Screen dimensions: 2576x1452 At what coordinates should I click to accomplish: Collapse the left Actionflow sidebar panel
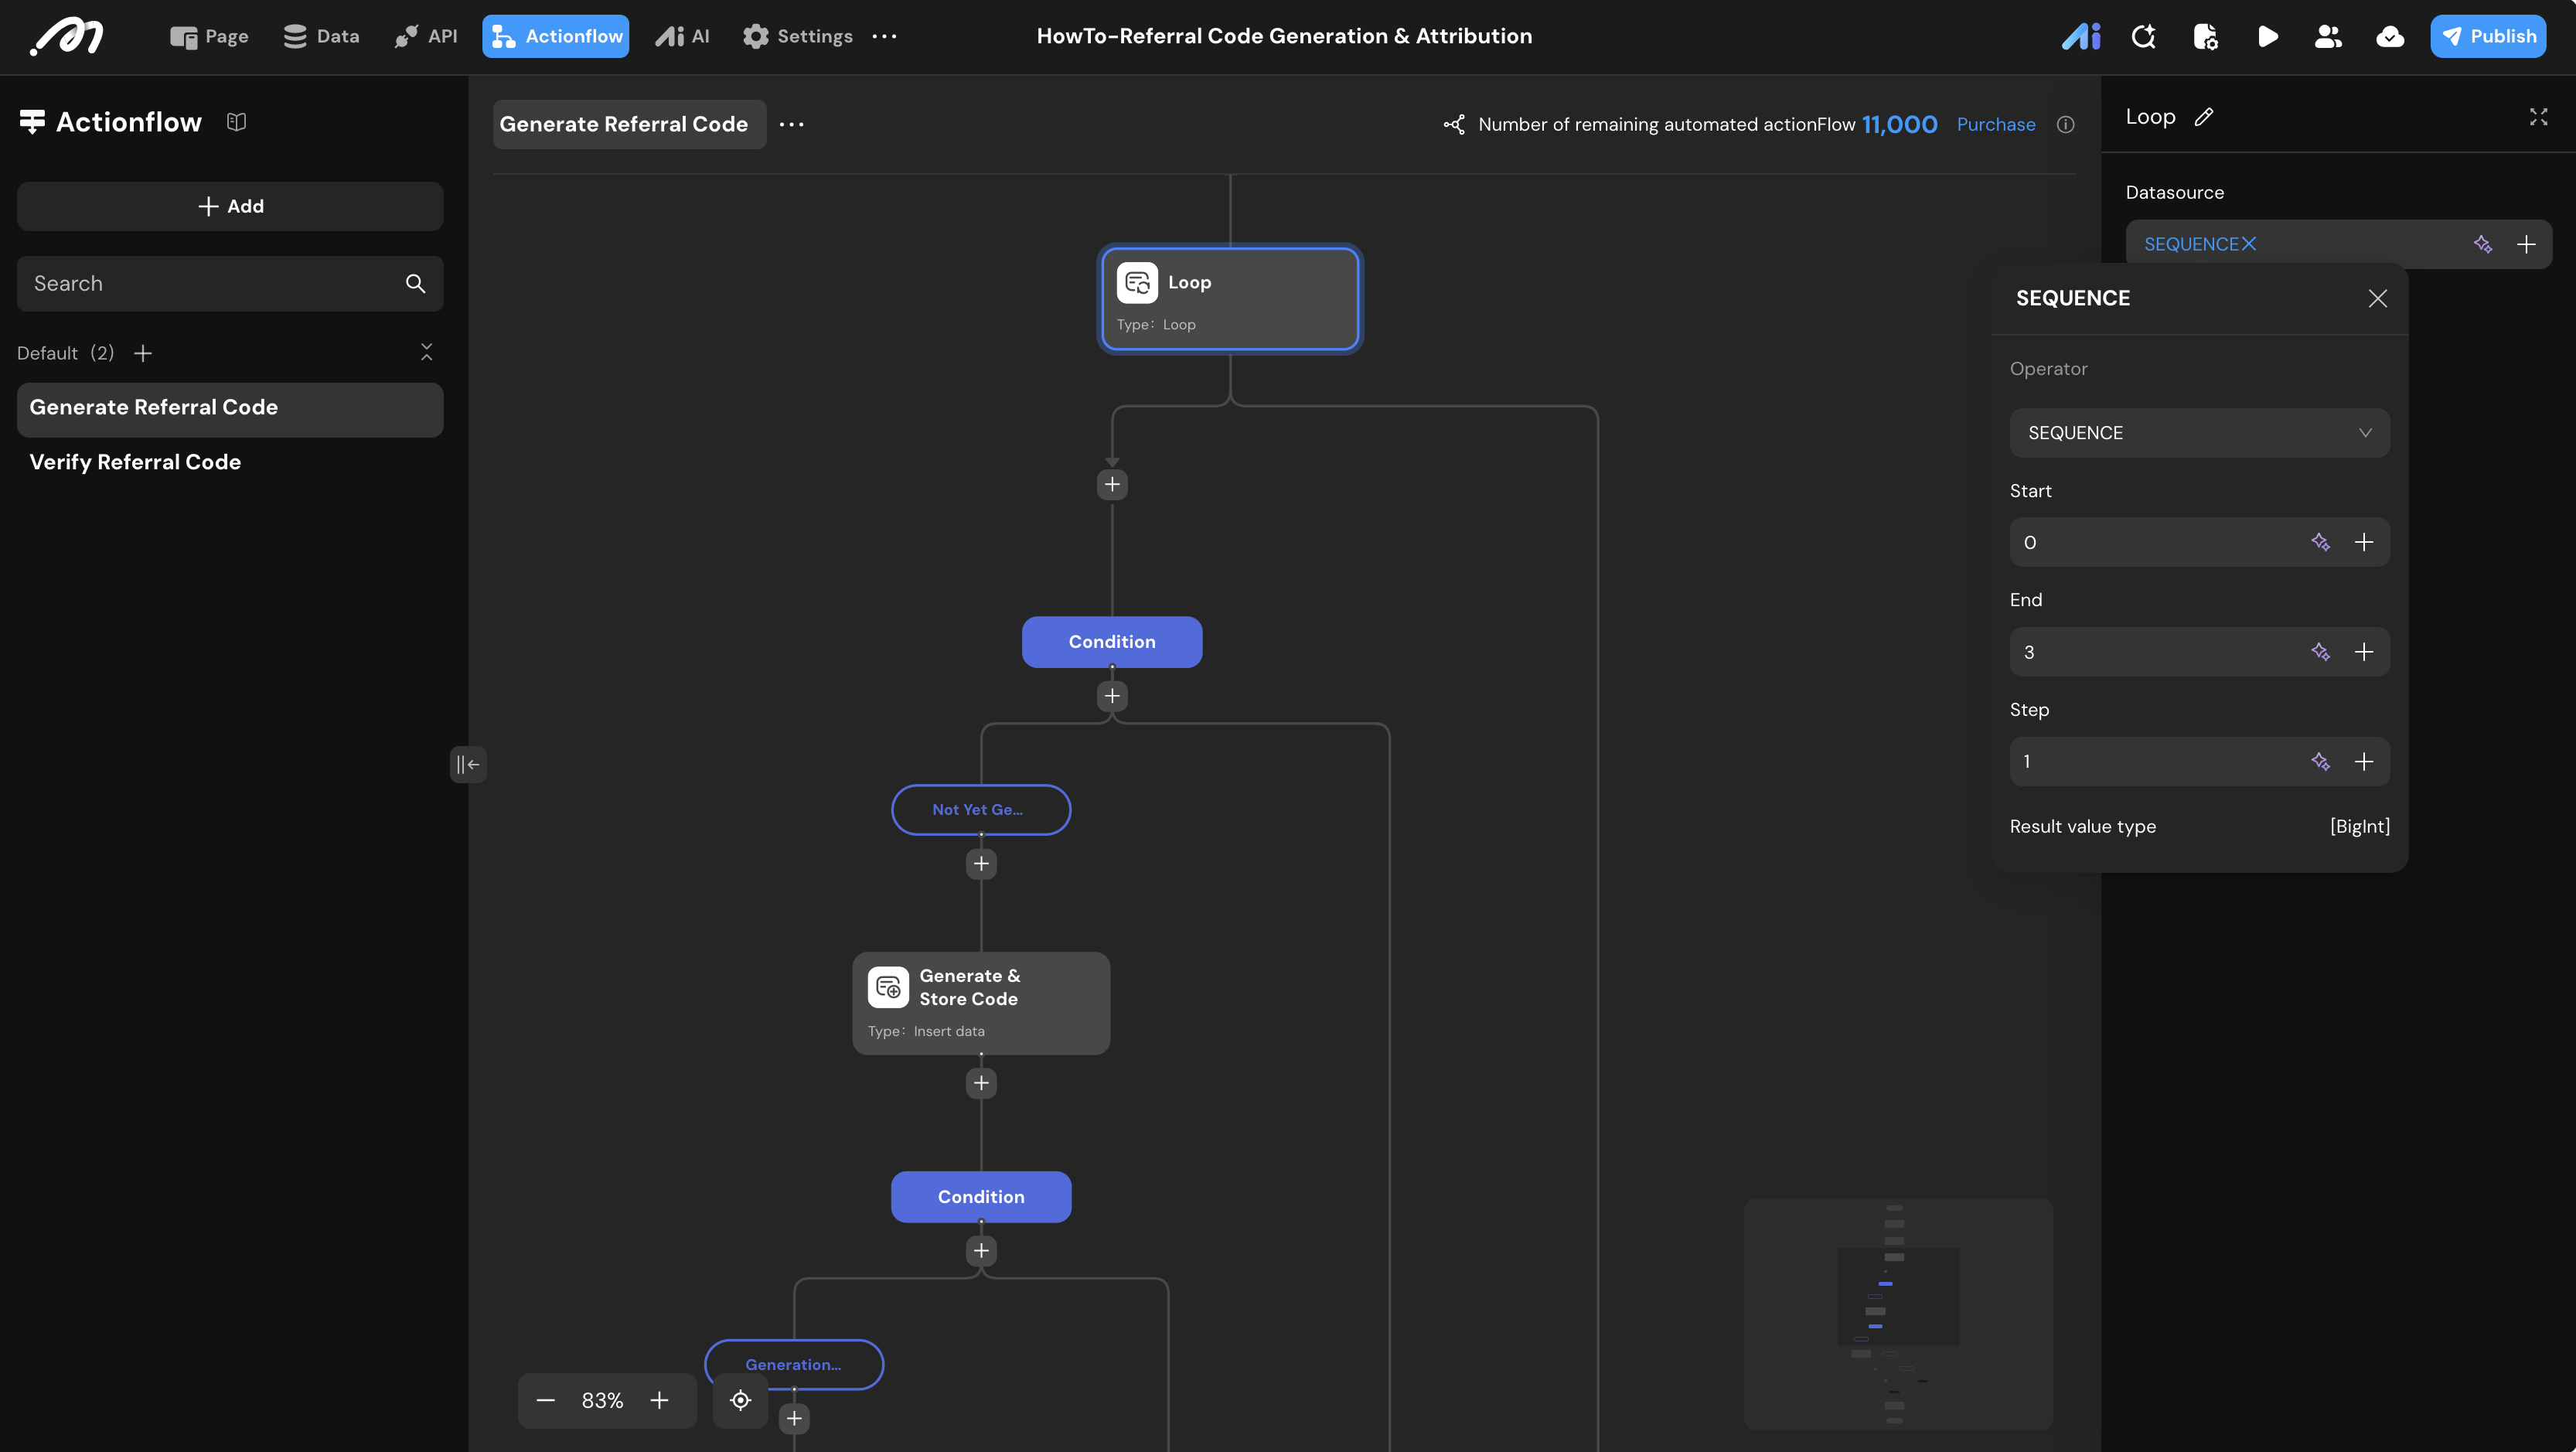(468, 765)
